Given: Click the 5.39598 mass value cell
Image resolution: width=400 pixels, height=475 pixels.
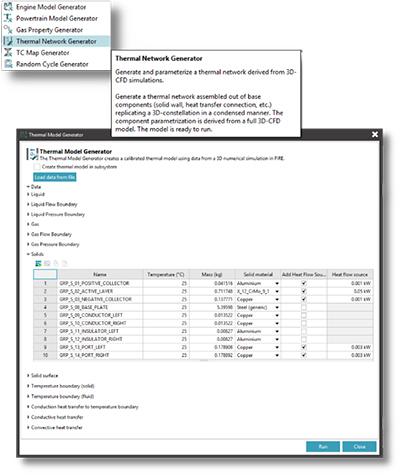Looking at the screenshot, I should click(x=212, y=307).
